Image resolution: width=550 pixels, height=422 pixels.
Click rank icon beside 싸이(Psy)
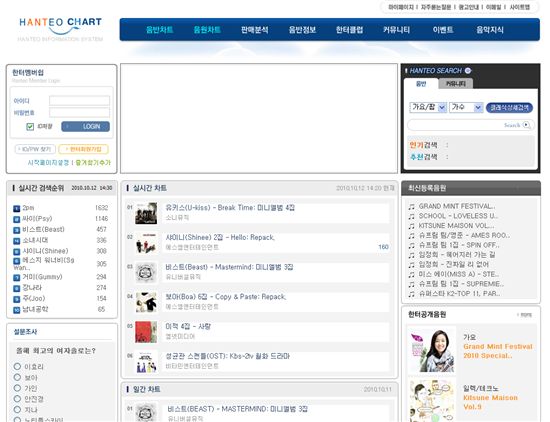coord(16,219)
